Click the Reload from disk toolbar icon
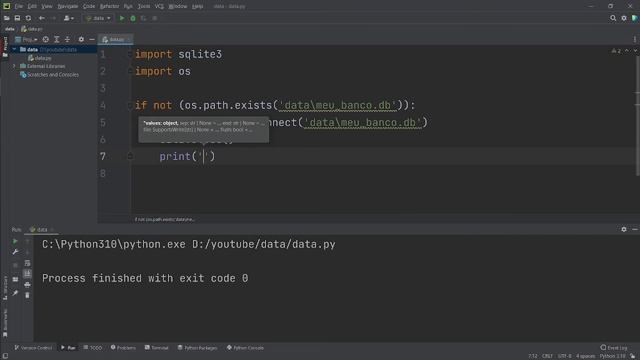This screenshot has height=360, width=640. coord(28,18)
